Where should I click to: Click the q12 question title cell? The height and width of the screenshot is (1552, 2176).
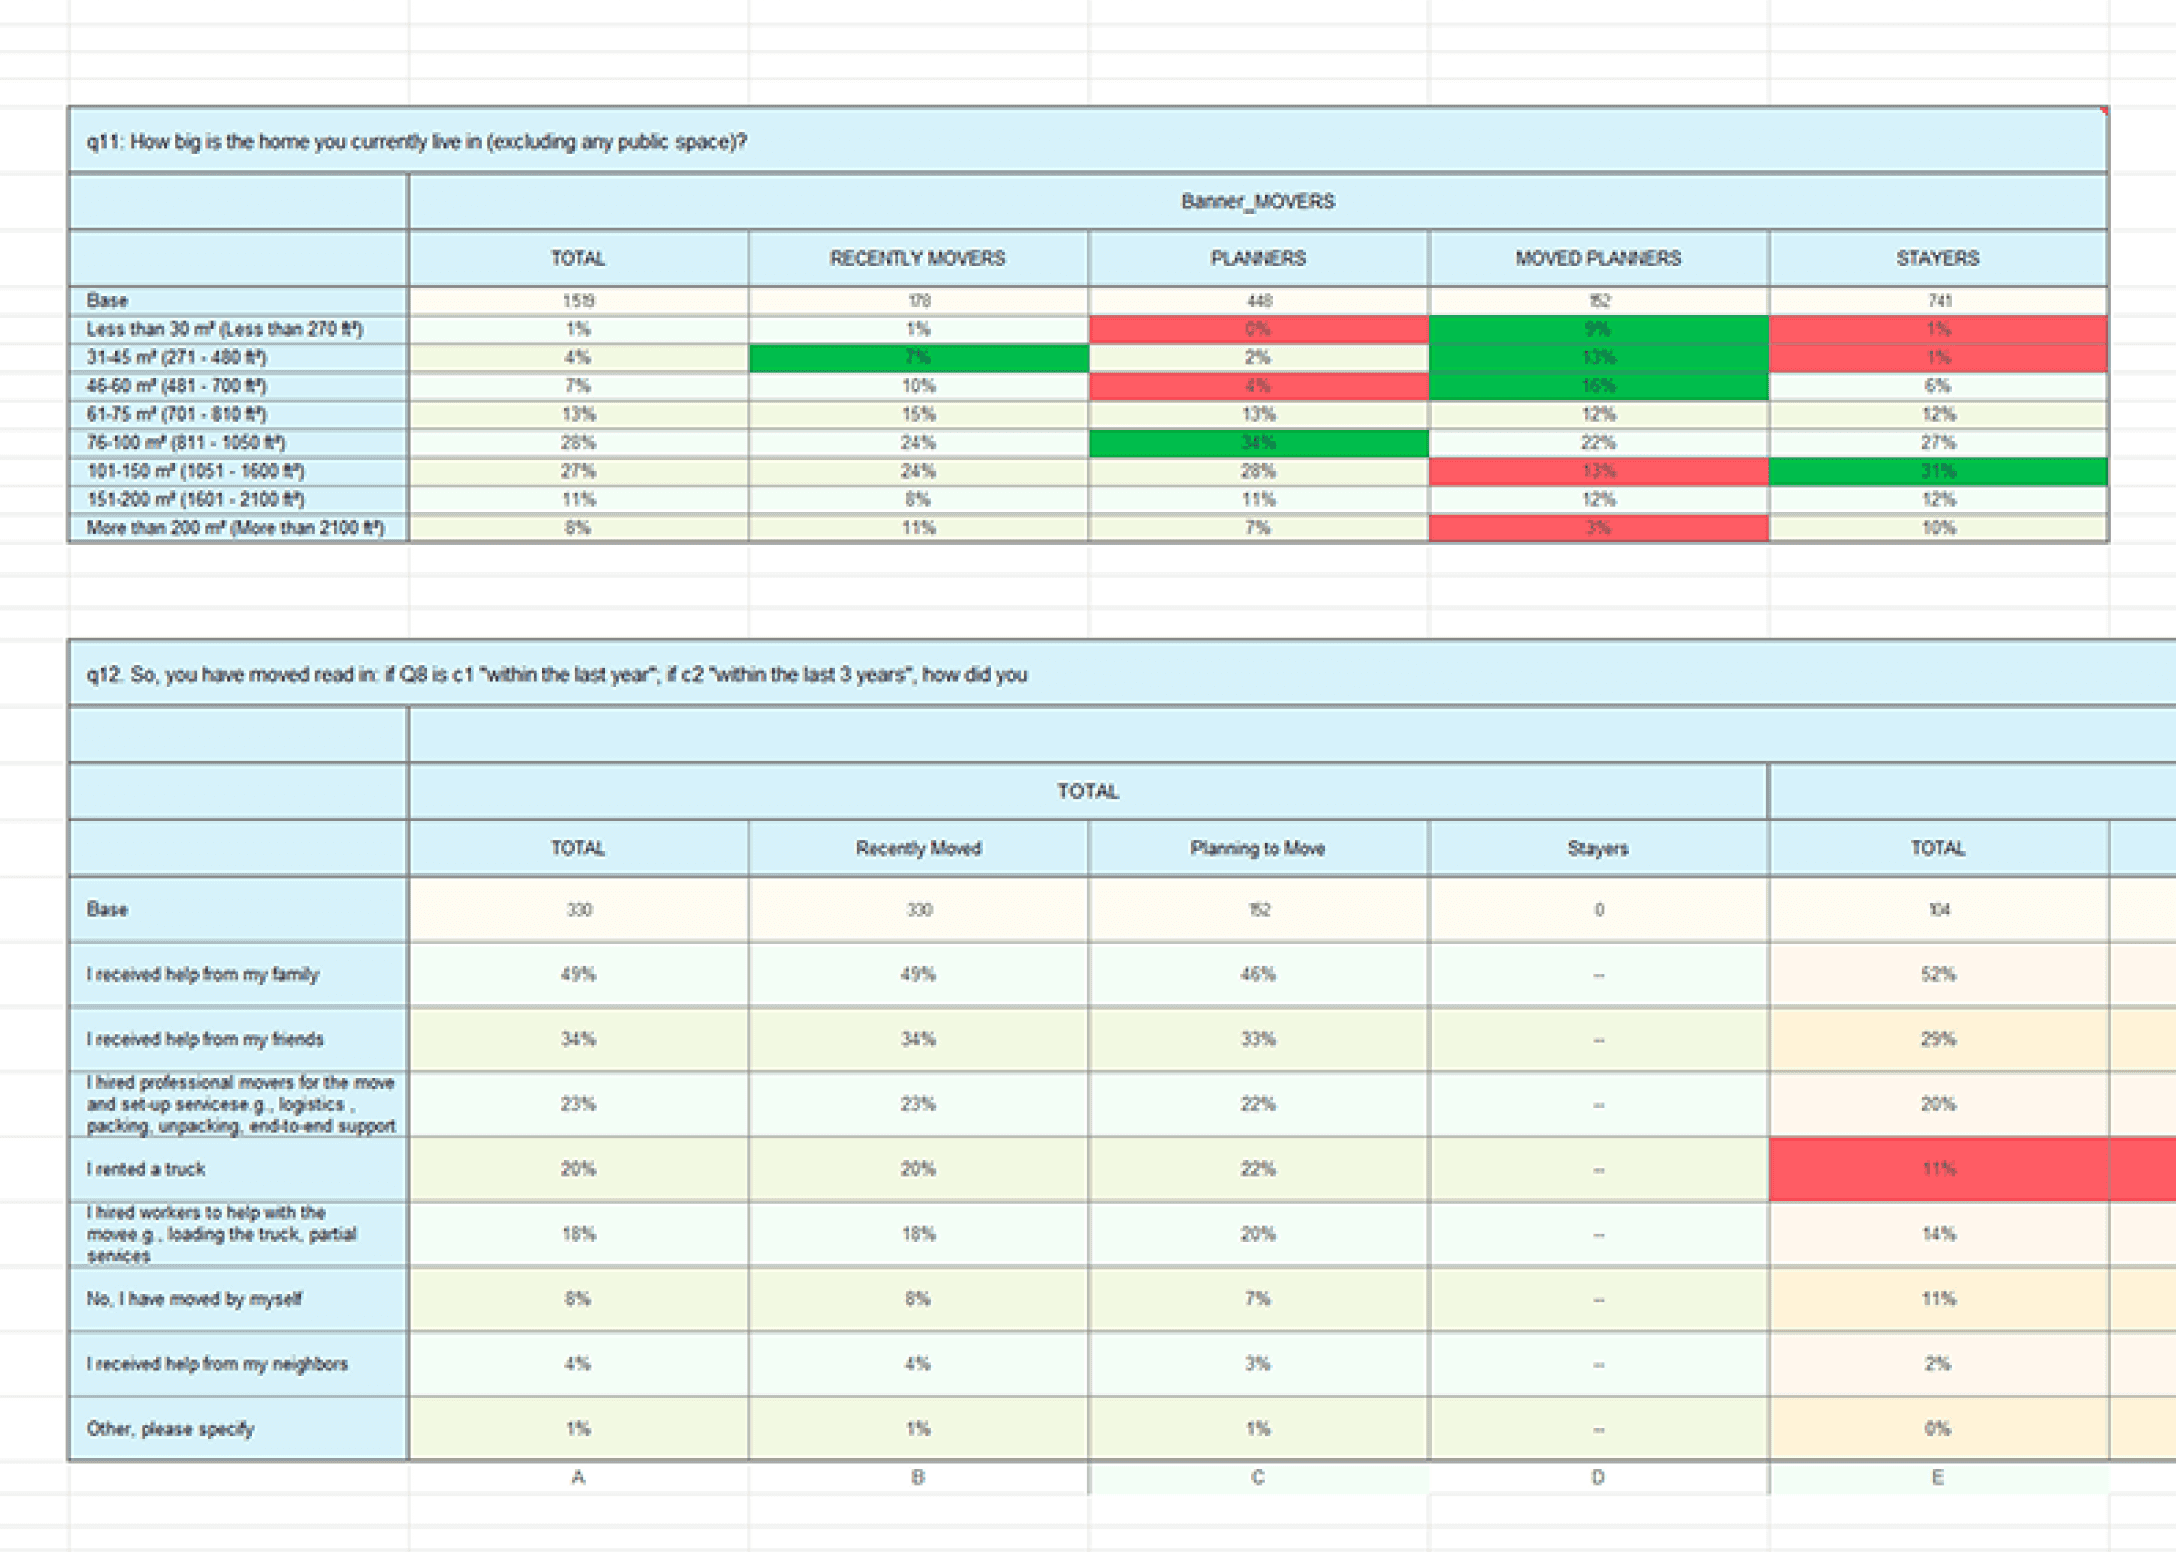click(556, 675)
